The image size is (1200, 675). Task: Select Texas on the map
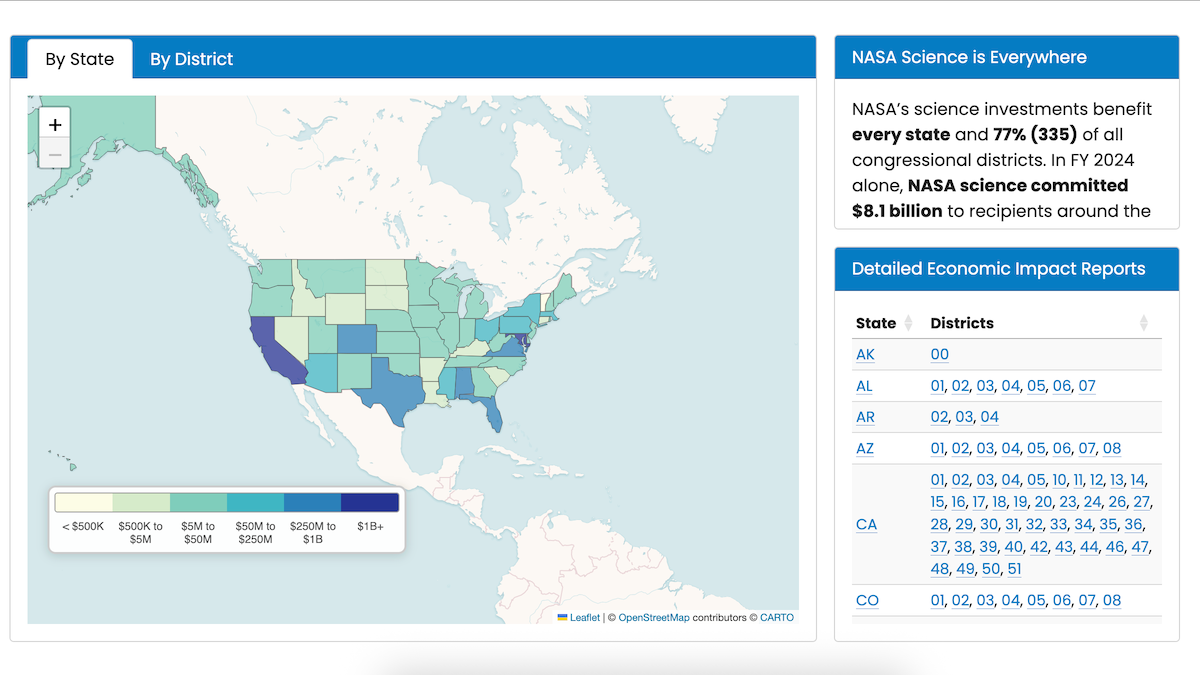click(x=392, y=392)
